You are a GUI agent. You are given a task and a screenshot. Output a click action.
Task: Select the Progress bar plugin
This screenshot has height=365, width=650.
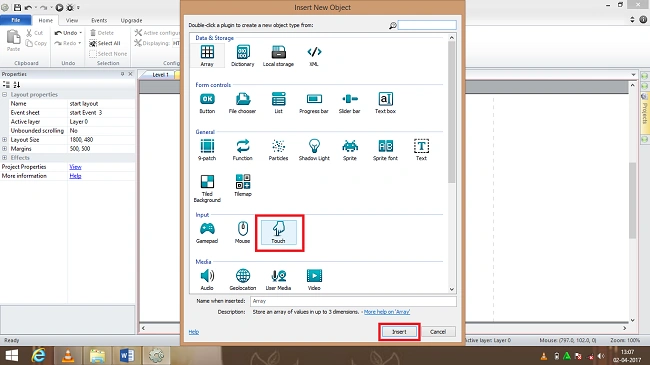point(314,103)
